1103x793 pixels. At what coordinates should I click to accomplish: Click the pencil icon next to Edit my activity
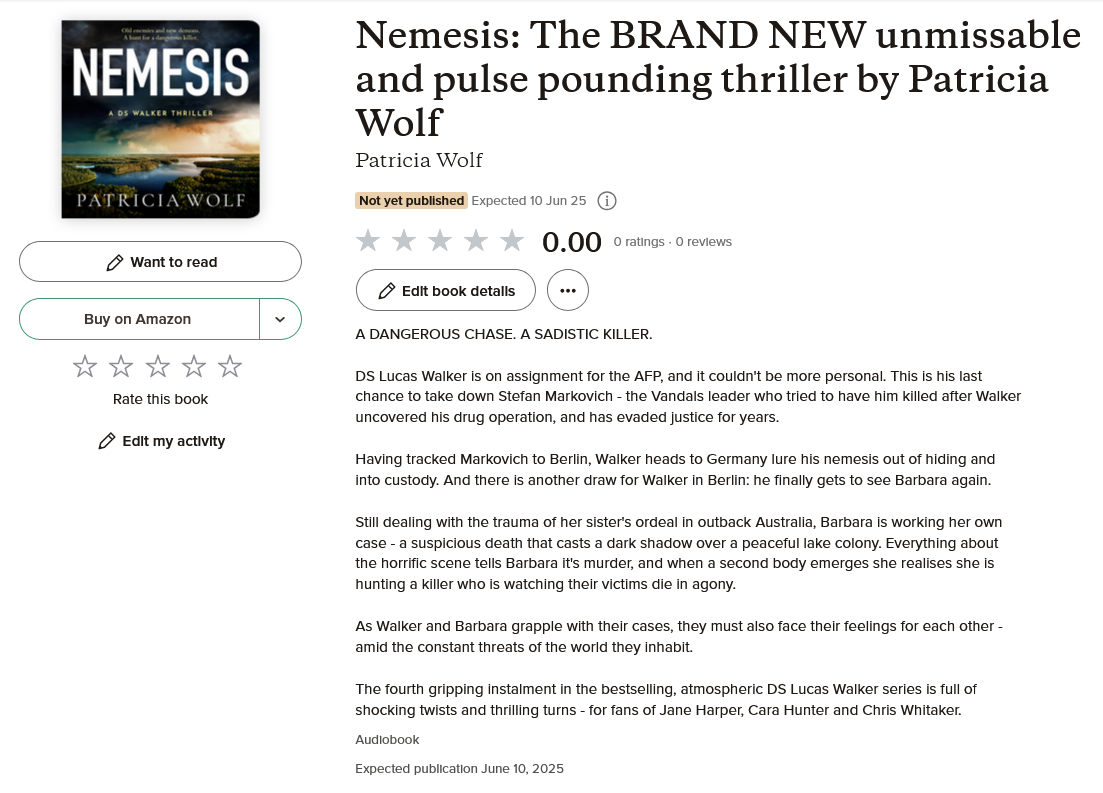107,440
